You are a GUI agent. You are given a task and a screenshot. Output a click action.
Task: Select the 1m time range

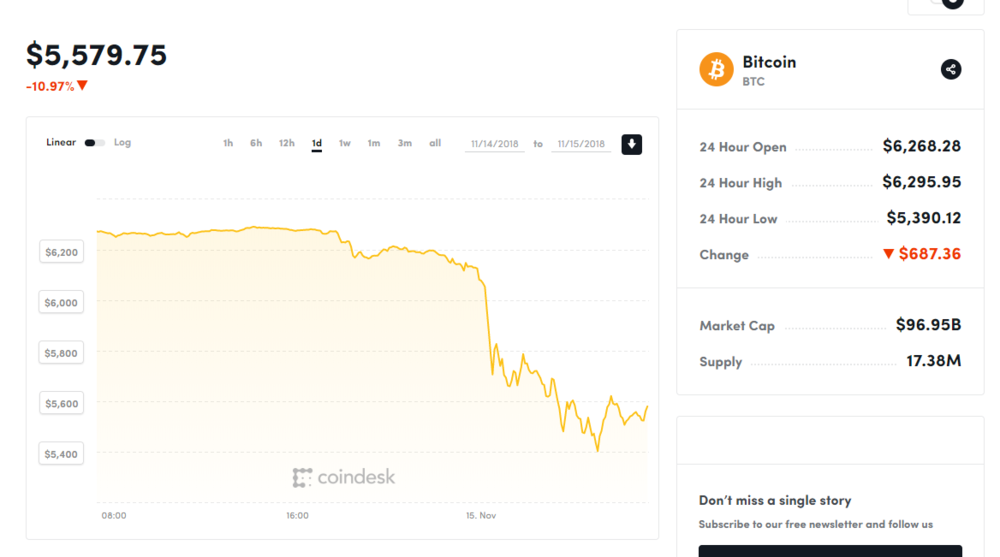[x=374, y=143]
